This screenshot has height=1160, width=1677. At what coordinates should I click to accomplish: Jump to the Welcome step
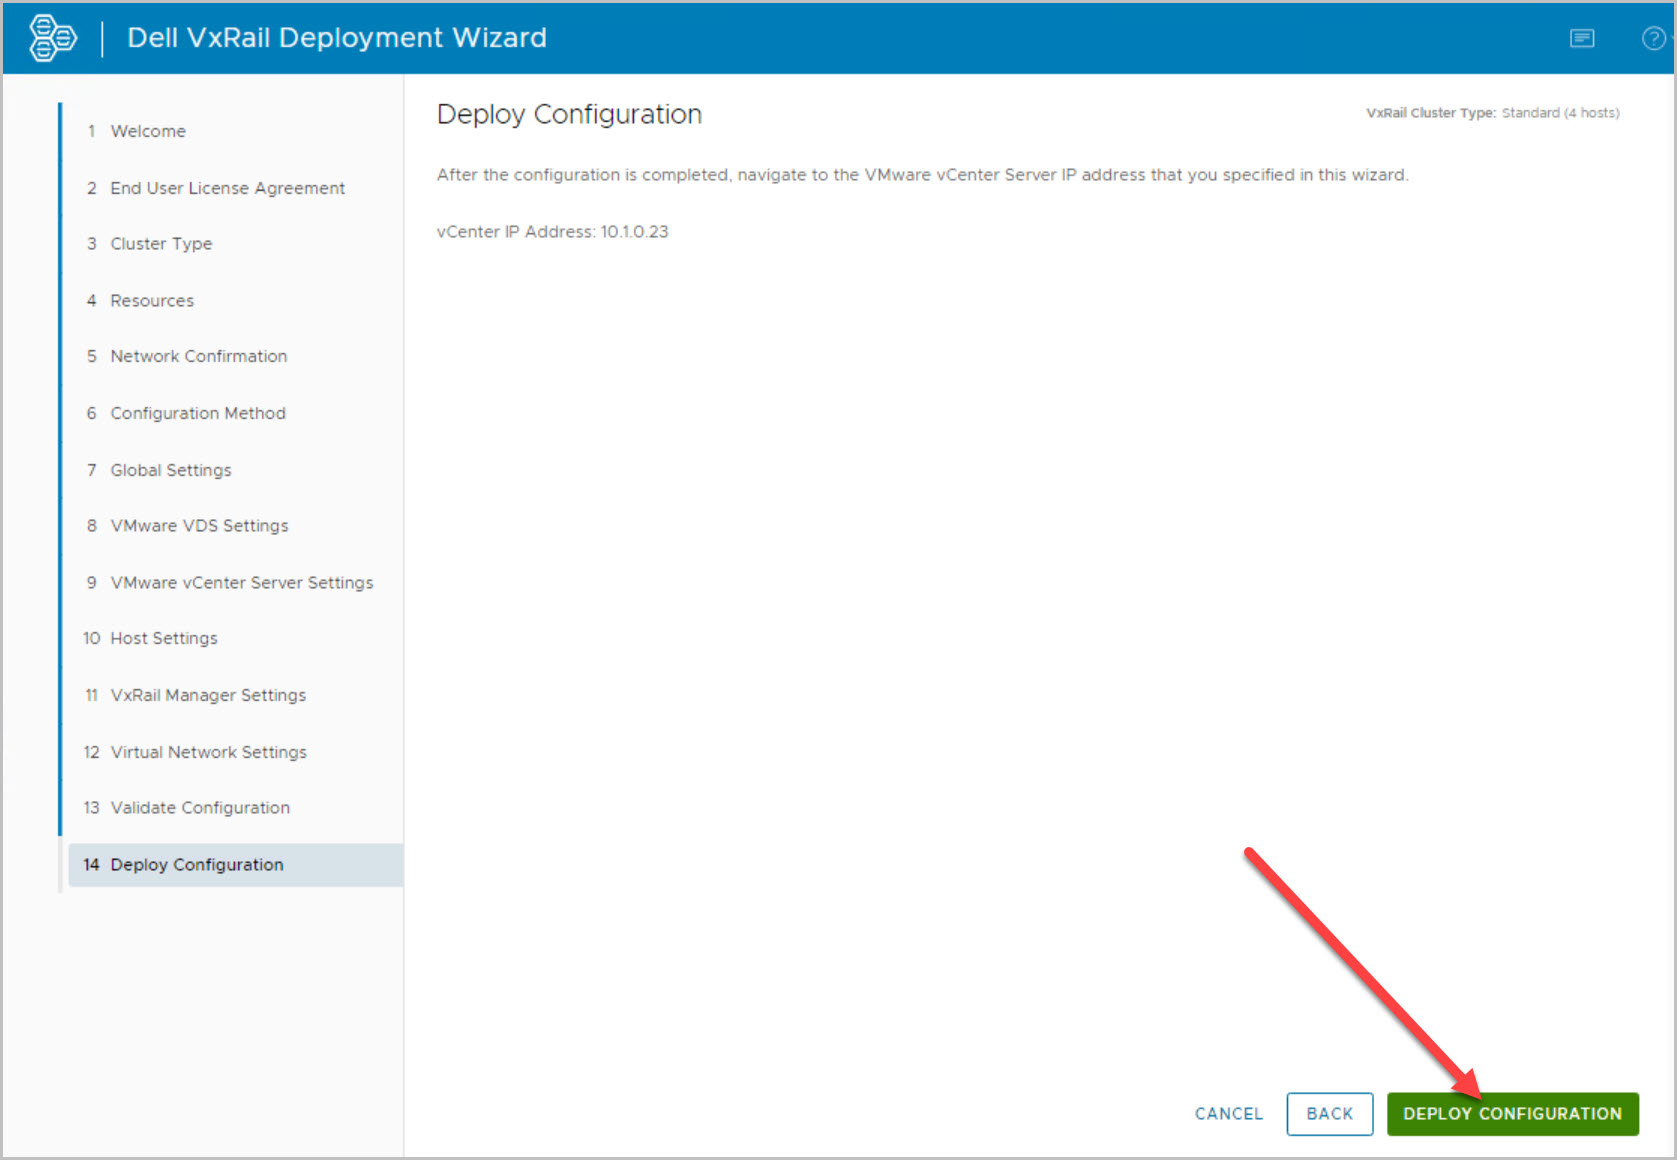coord(148,131)
